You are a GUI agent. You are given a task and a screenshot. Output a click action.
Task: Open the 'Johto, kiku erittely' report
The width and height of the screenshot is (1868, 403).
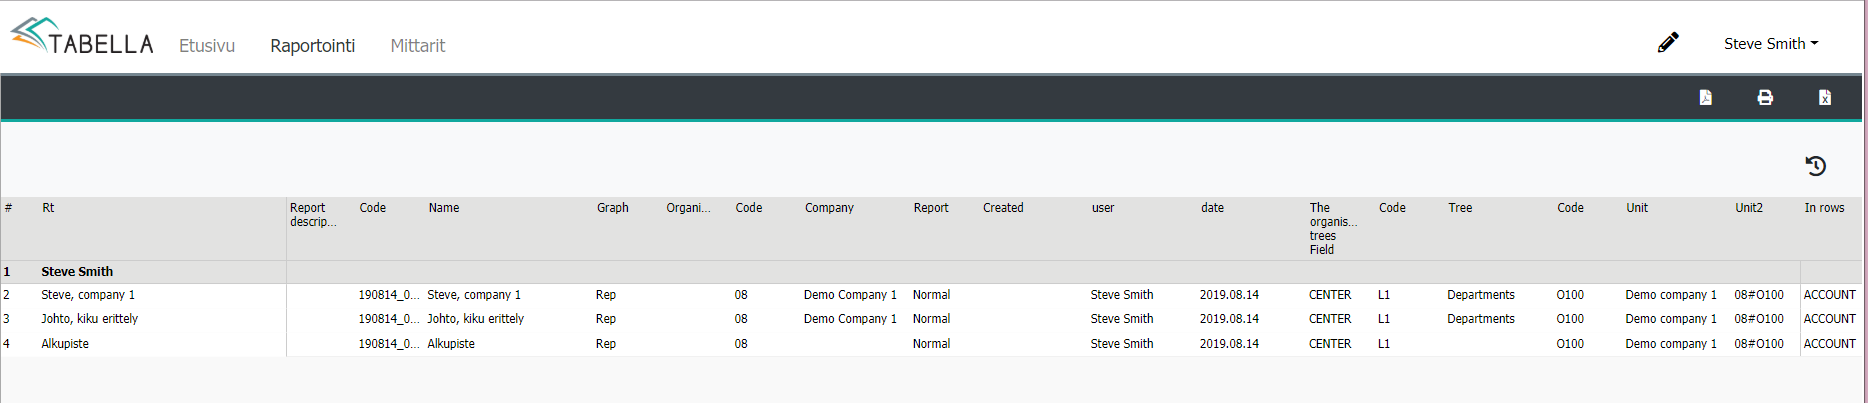[90, 319]
